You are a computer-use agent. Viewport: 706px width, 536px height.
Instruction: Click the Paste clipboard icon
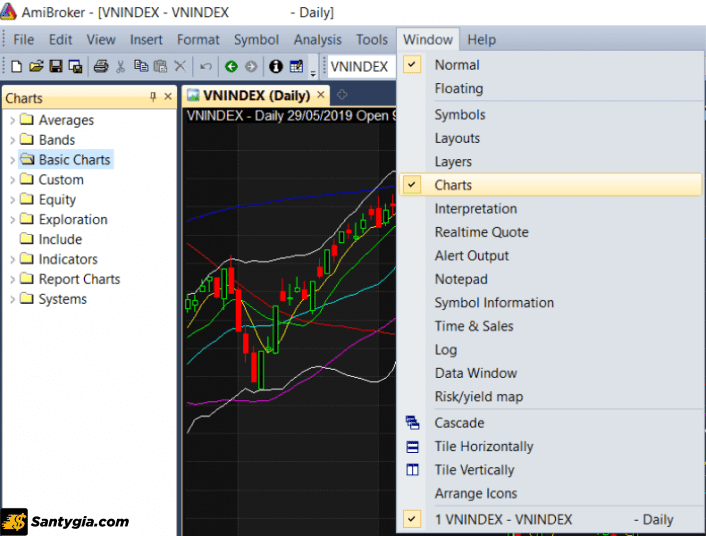tap(160, 67)
